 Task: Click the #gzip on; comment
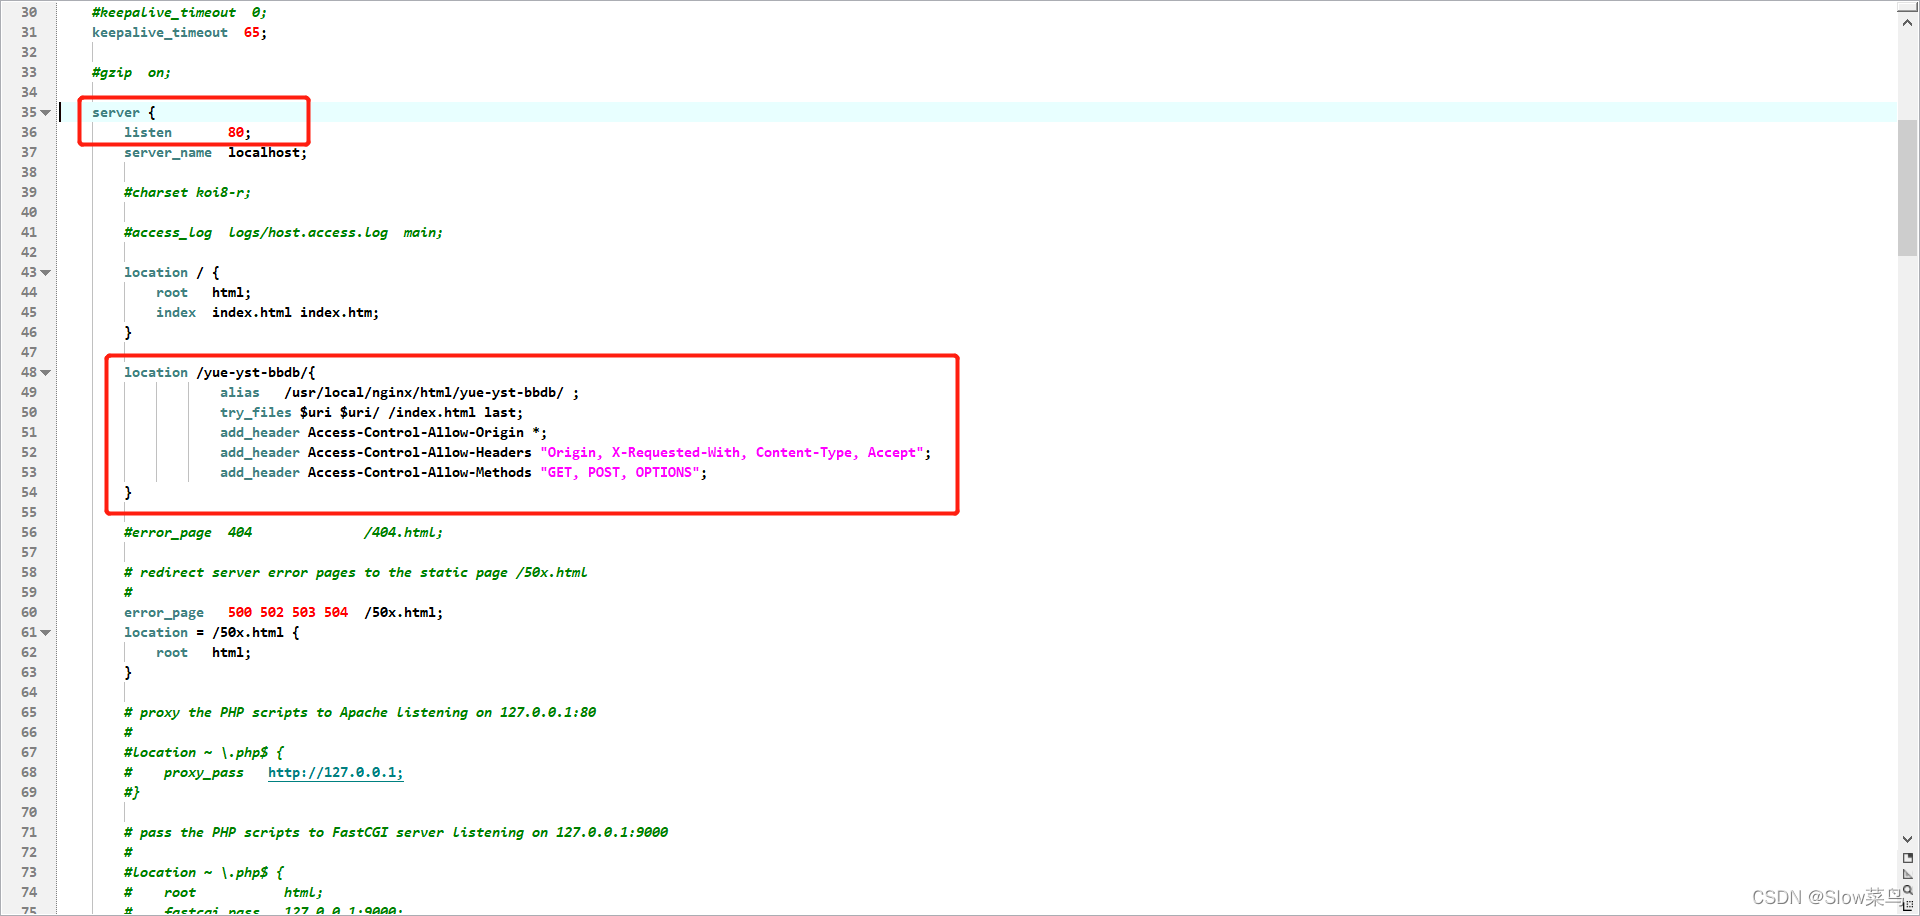click(131, 73)
